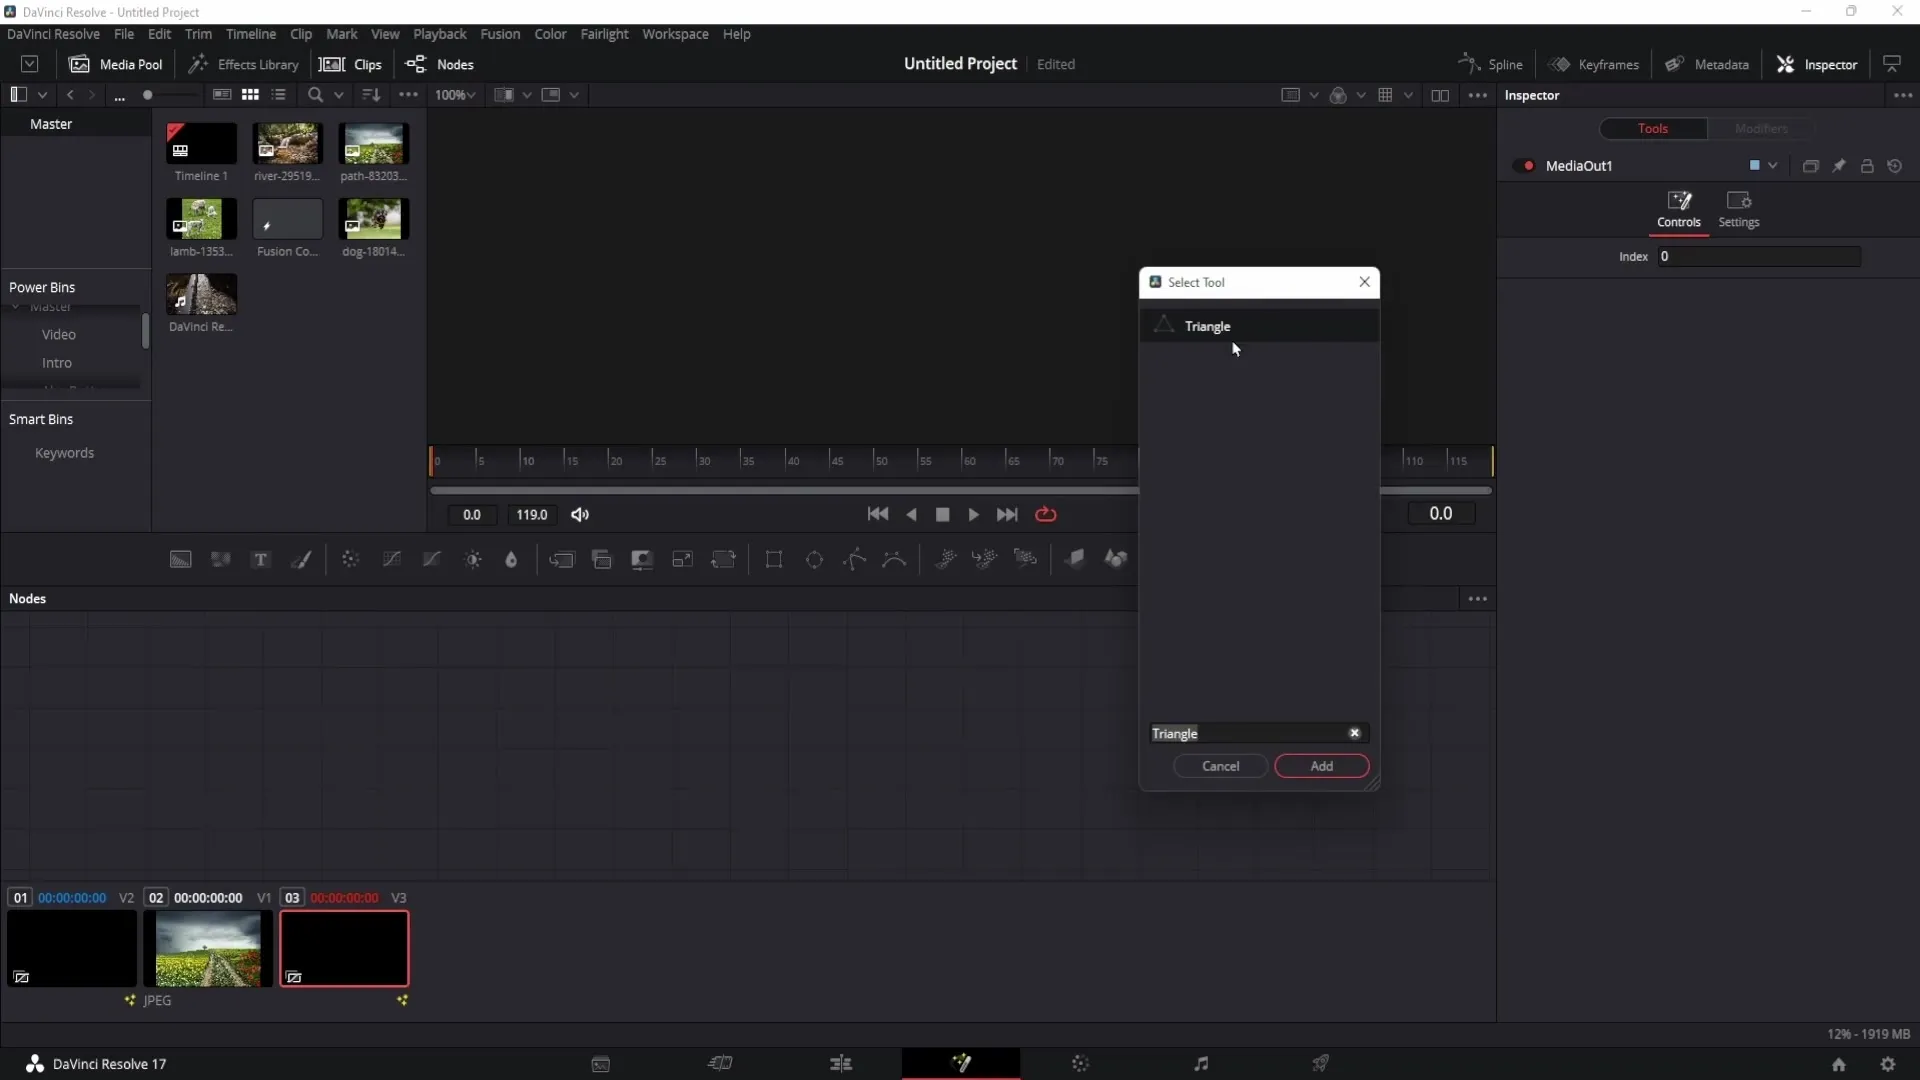Screen dimensions: 1920x1080
Task: Click Add button to add Triangle tool
Action: pyautogui.click(x=1321, y=765)
